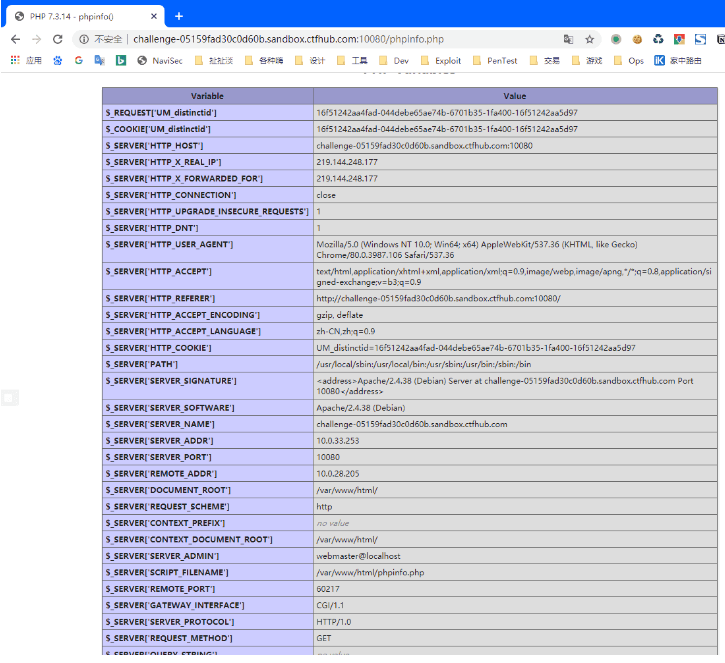
Task: Select the $_SERVER['PATH'] variable cell
Action: pyautogui.click(x=208, y=364)
